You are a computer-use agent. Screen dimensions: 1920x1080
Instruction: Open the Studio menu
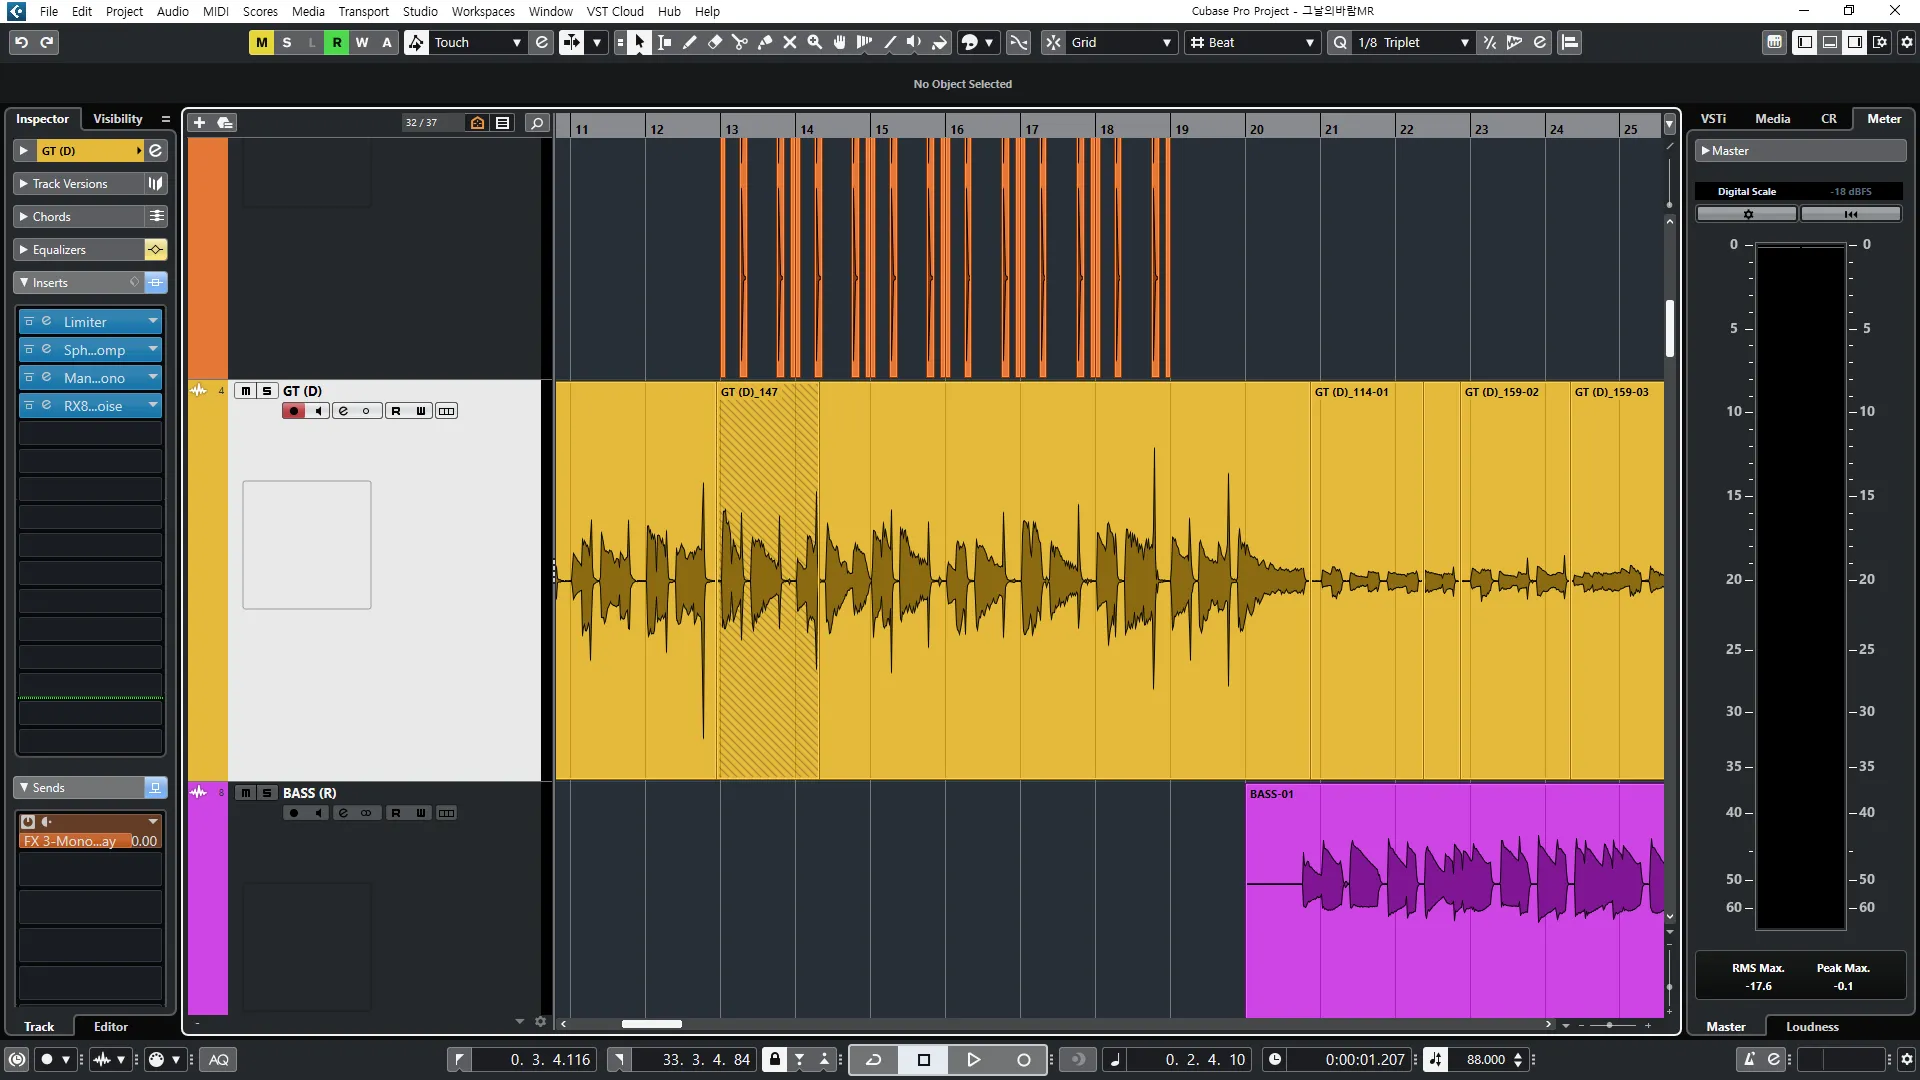coord(420,11)
